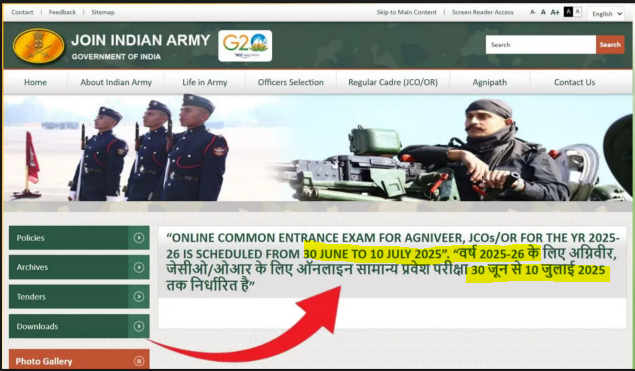Click the G20 logo badge

point(245,46)
